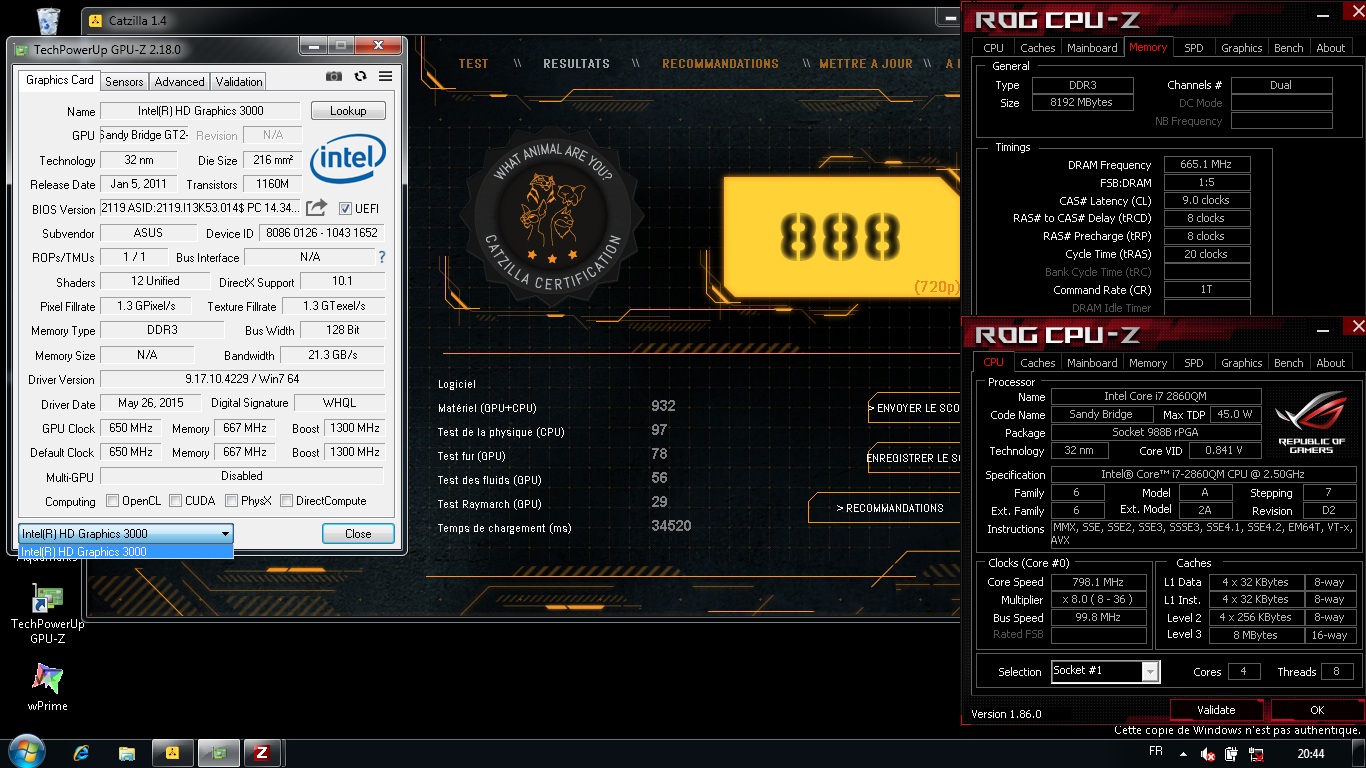Click the Intel logo in GPU-Z
This screenshot has height=768, width=1366.
pos(347,160)
